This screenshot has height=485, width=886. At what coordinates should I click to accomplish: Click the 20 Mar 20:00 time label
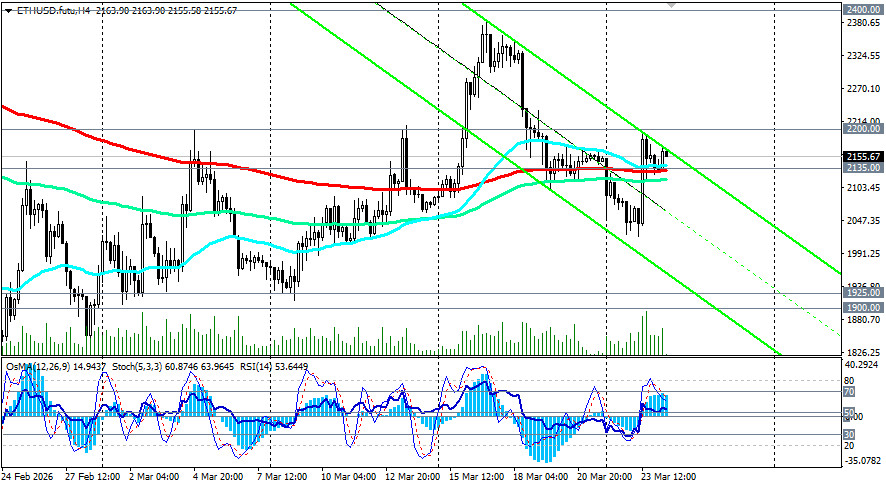(x=605, y=477)
